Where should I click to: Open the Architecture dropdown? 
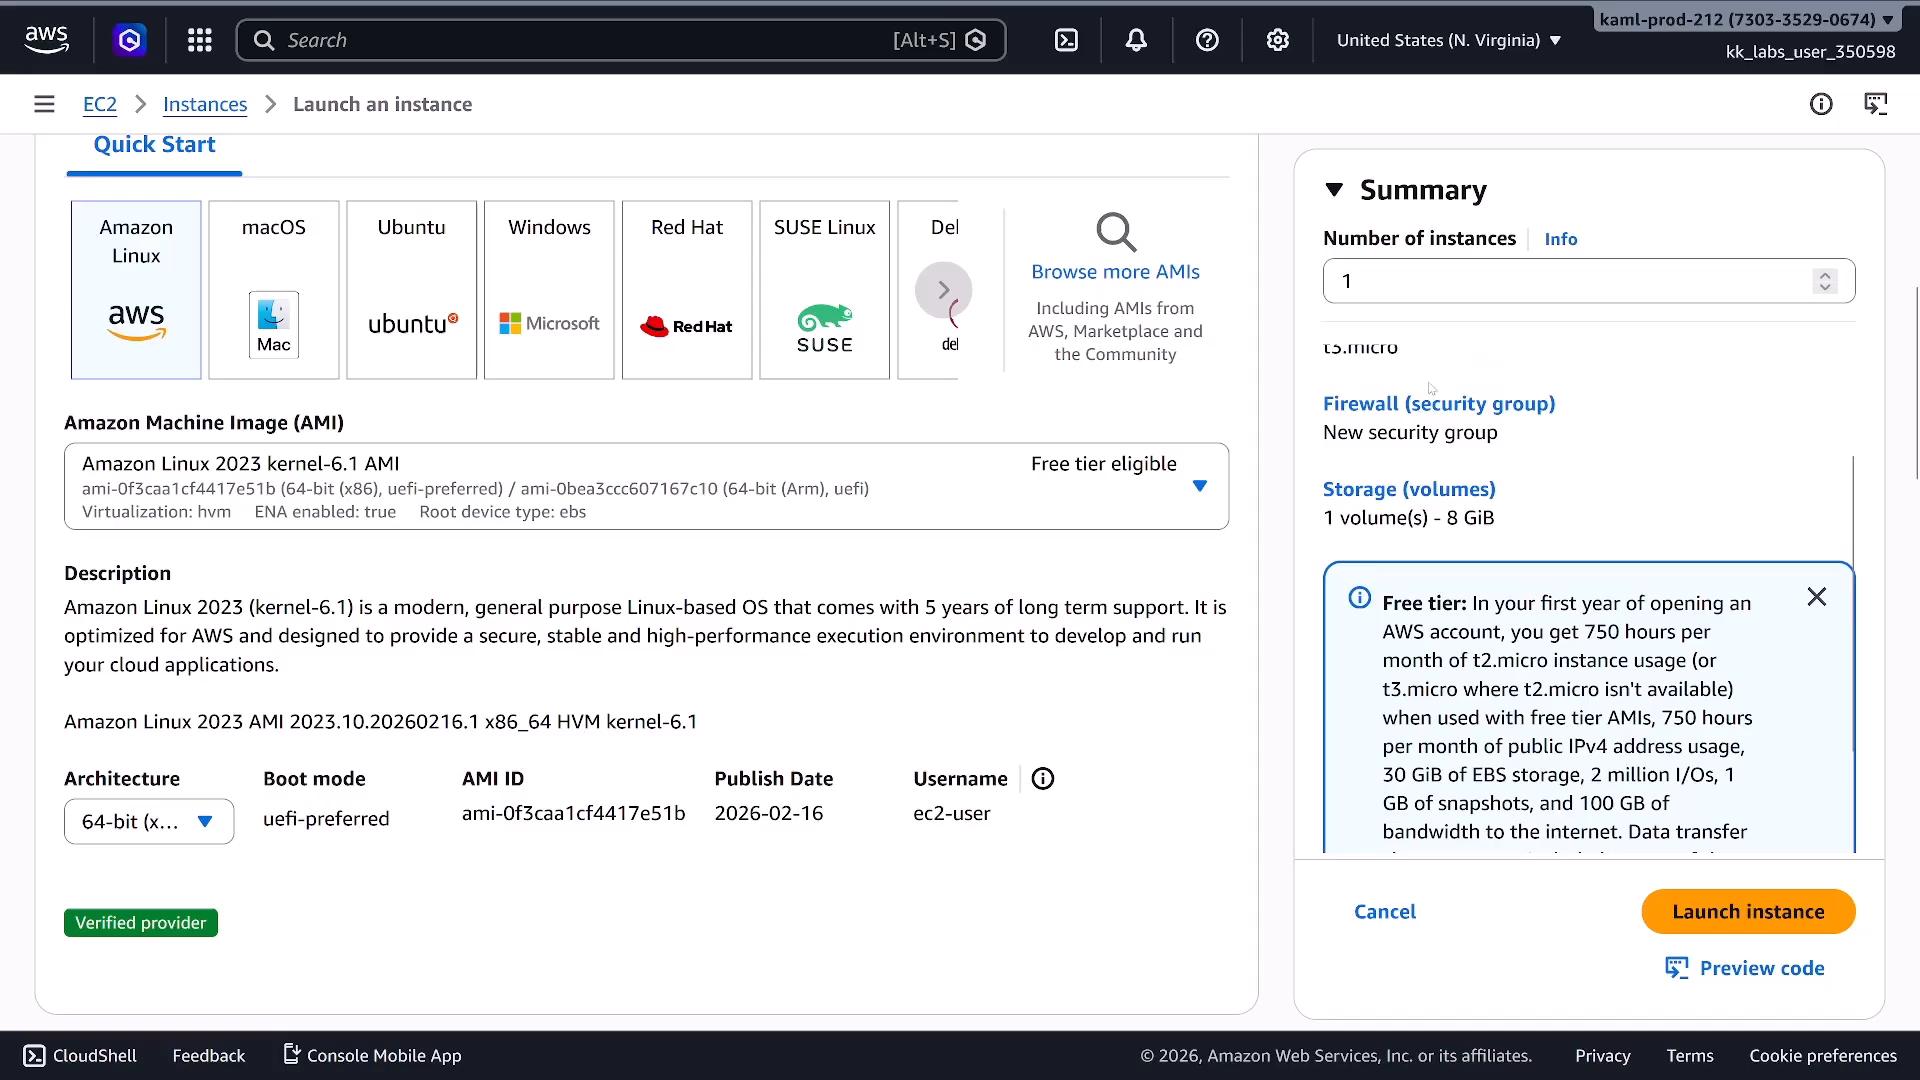[149, 822]
